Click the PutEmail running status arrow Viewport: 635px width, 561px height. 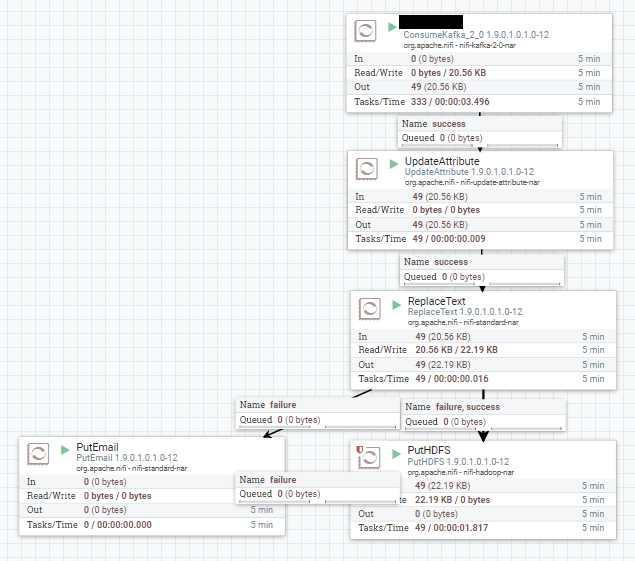[x=65, y=450]
